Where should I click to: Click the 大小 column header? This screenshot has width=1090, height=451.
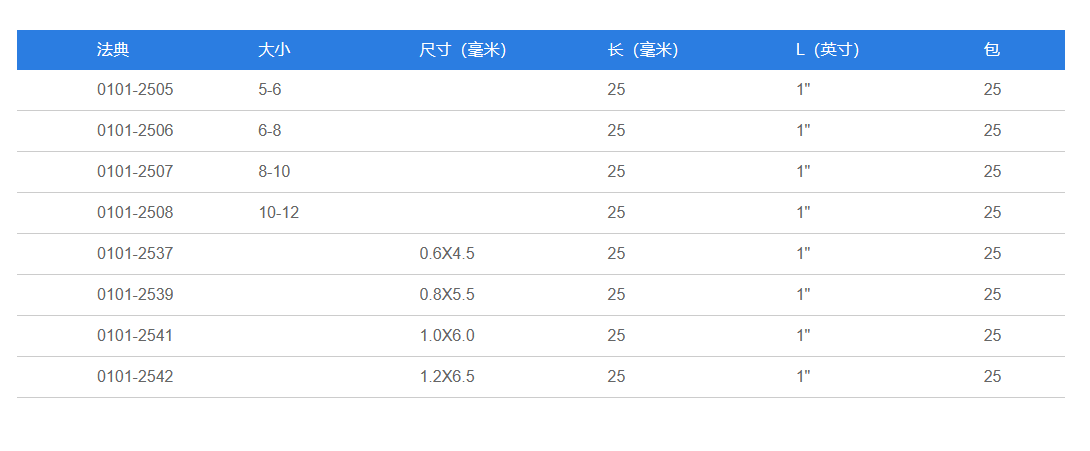pyautogui.click(x=274, y=50)
